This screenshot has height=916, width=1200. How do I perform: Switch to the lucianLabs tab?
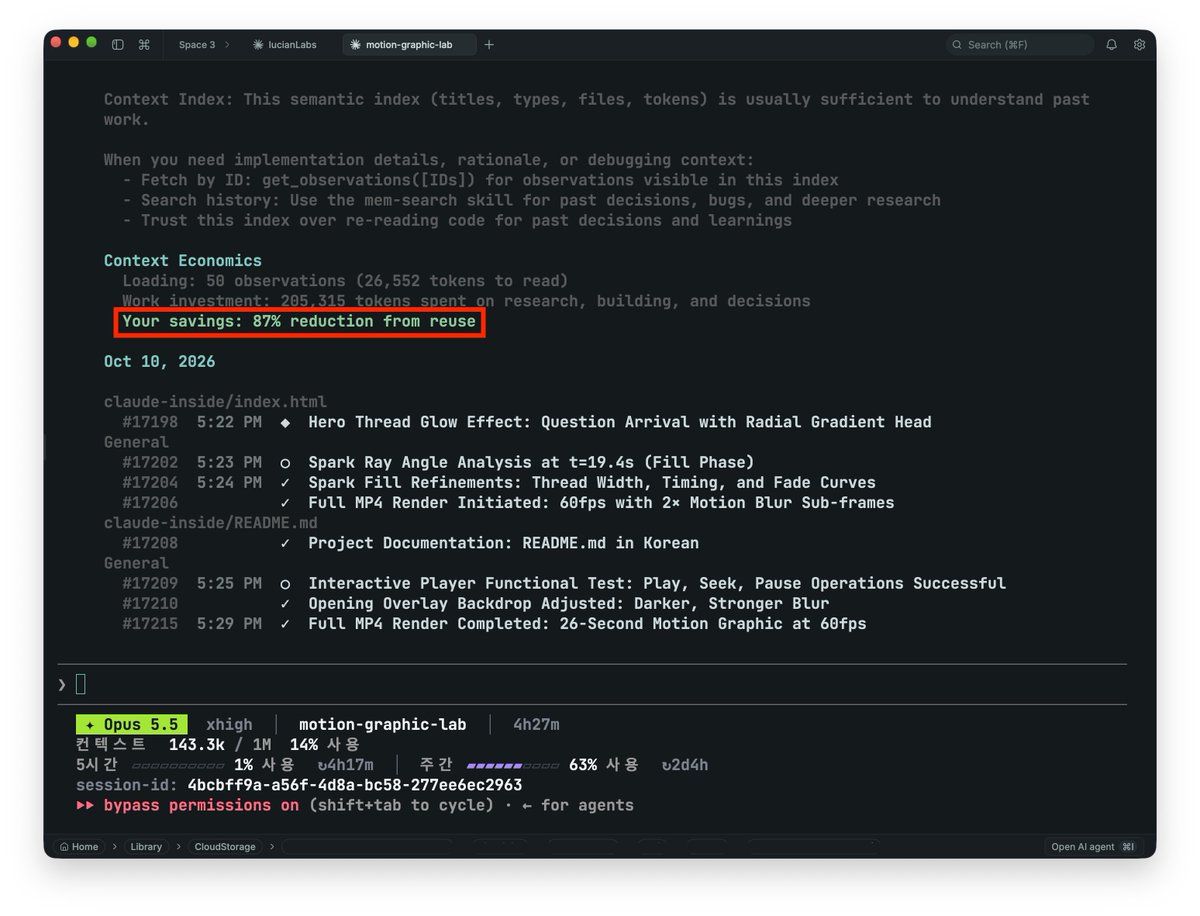[x=285, y=45]
